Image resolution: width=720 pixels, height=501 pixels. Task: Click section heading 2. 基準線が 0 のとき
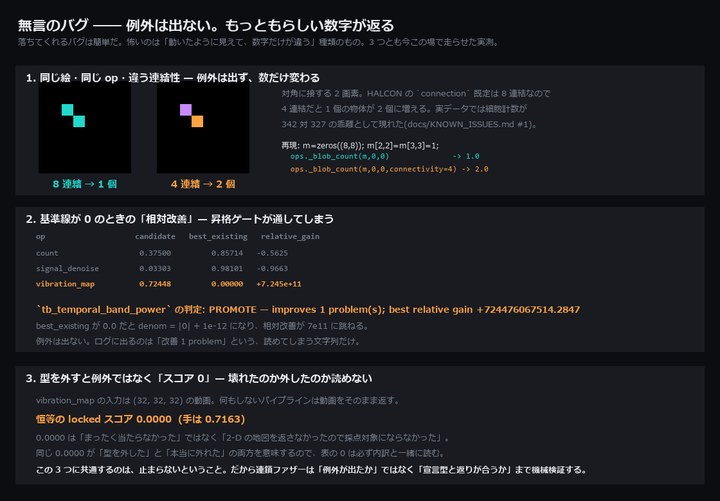180,219
